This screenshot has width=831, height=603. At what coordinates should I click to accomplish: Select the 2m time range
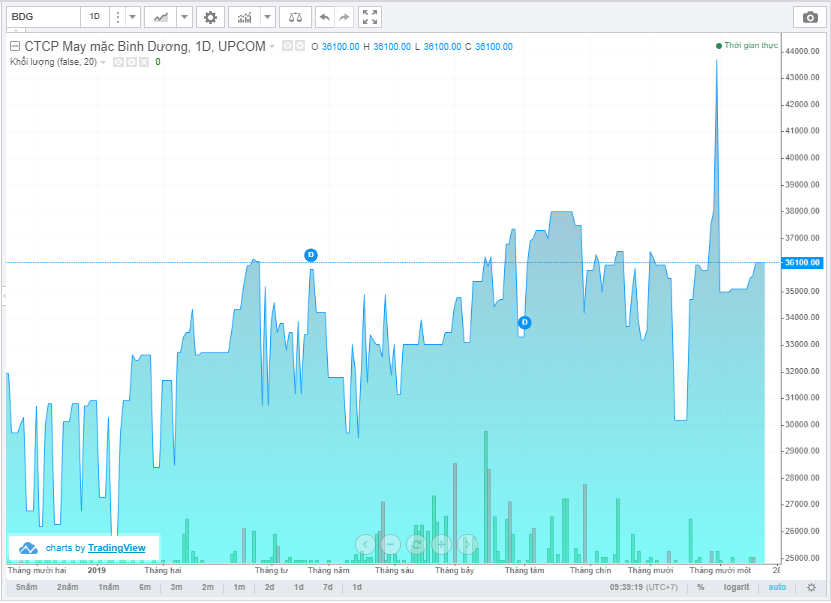pos(208,587)
